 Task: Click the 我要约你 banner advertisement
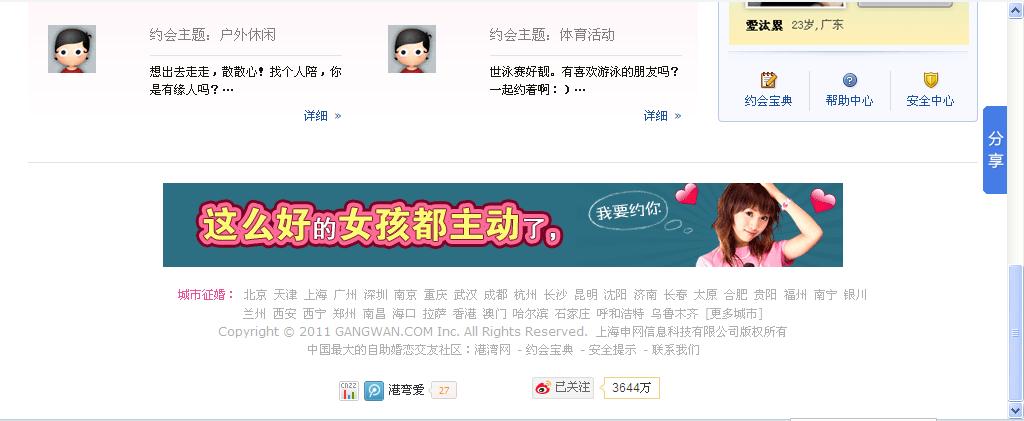click(x=503, y=225)
